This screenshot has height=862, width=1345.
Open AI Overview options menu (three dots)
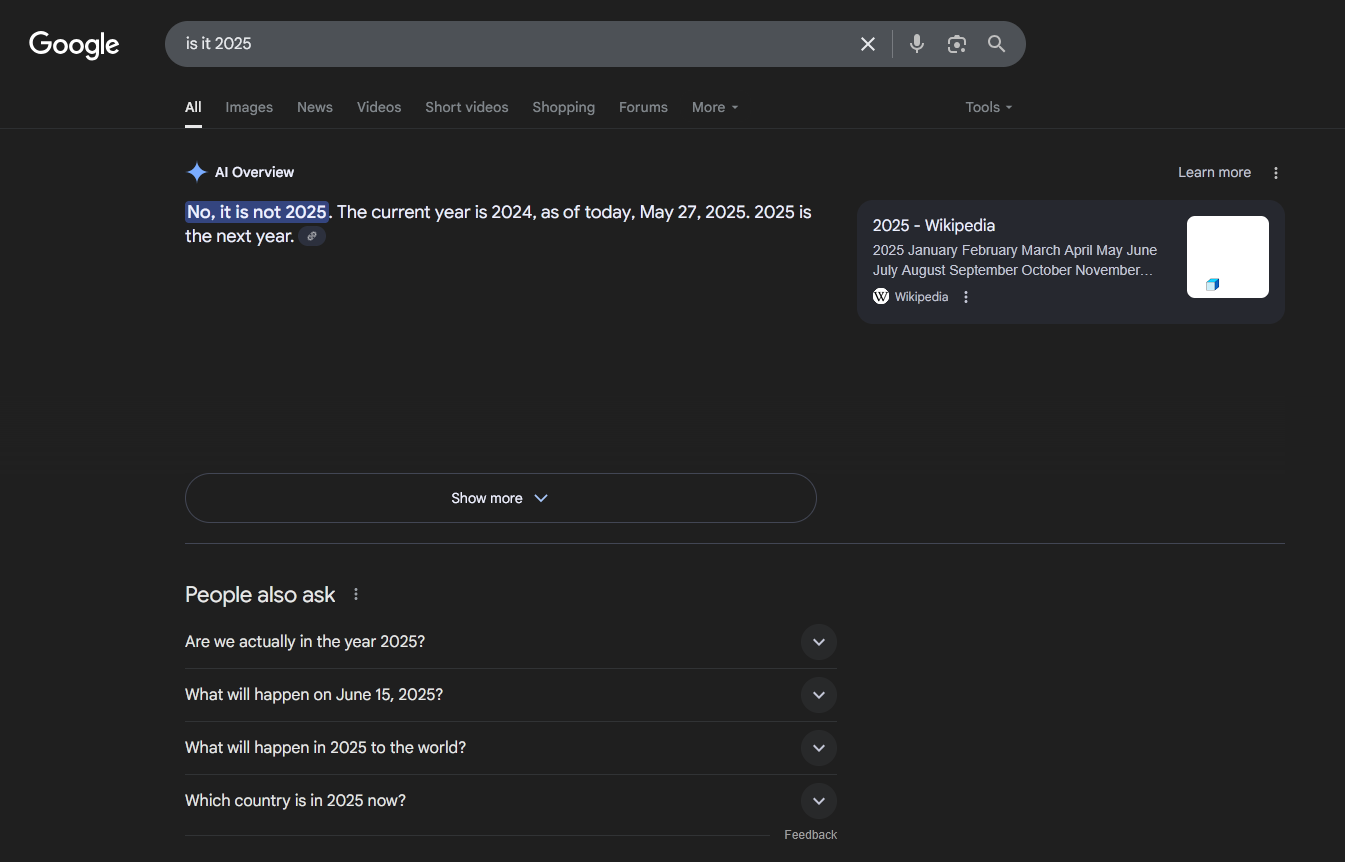click(x=1276, y=173)
